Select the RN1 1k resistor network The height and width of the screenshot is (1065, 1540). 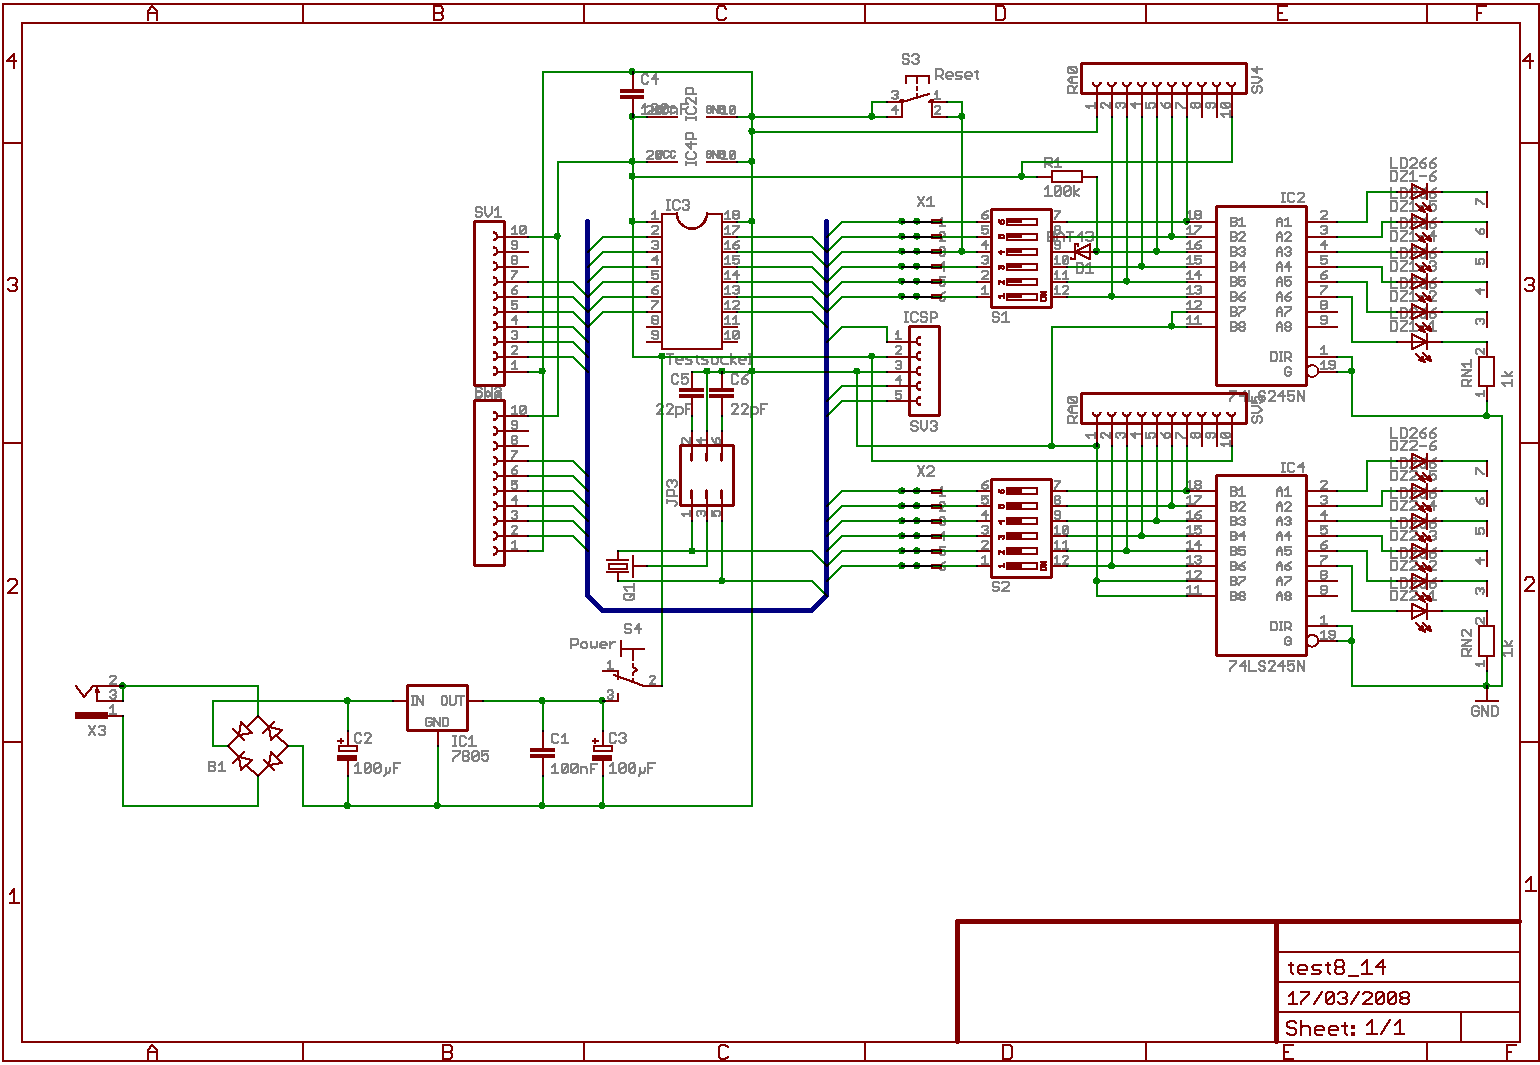pyautogui.click(x=1486, y=372)
